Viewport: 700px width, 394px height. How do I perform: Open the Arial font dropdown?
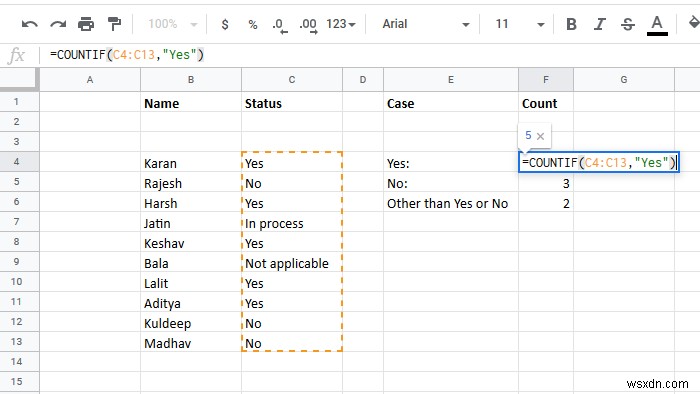[425, 24]
